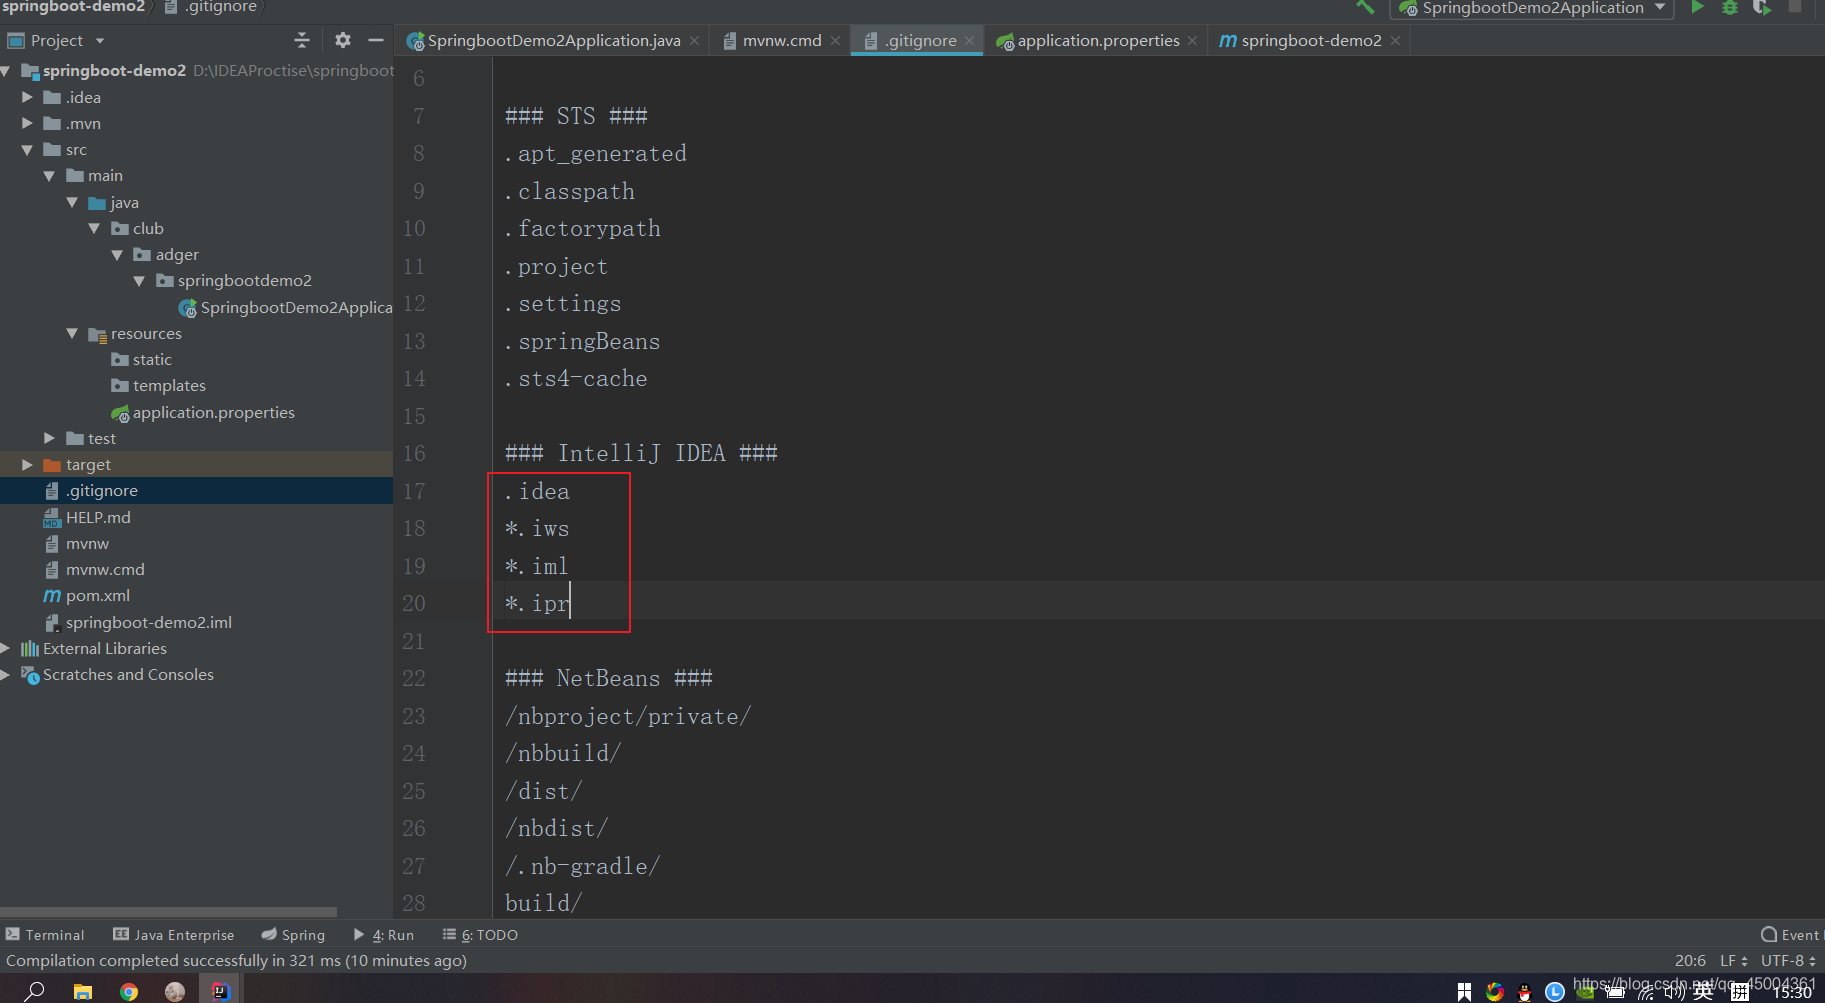This screenshot has height=1003, width=1825.
Task: Expand External Libraries node
Action: tap(6, 648)
